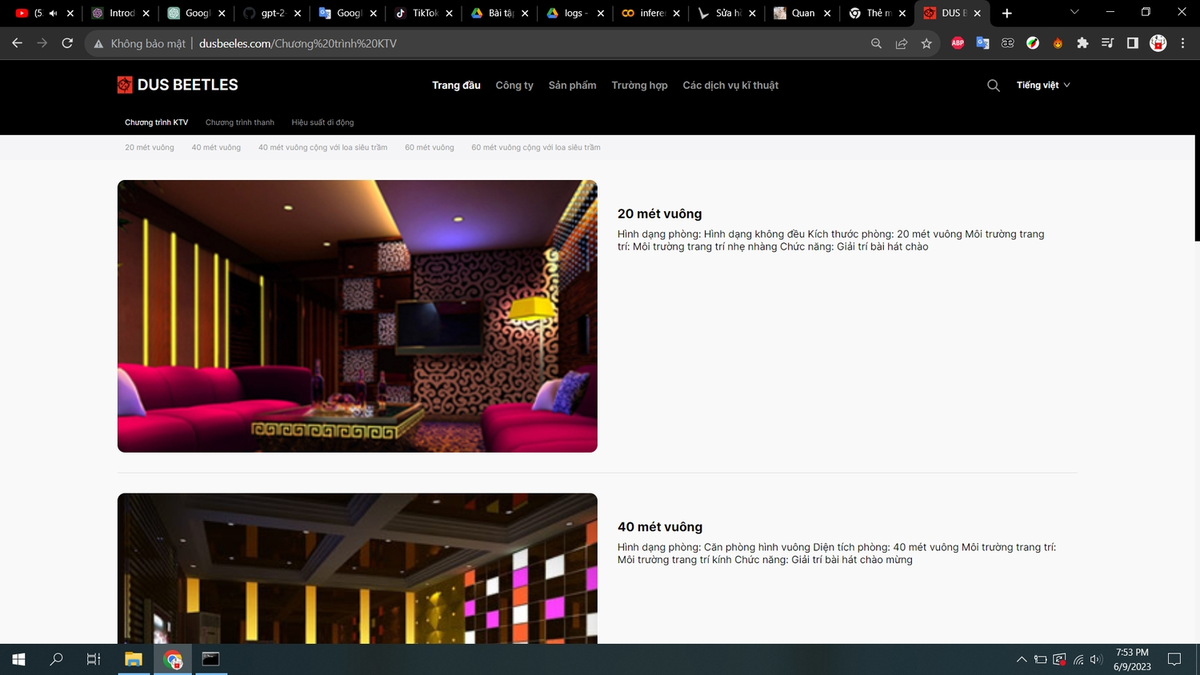Go forward using the browser forward arrow
Viewport: 1200px width, 675px height.
[42, 44]
